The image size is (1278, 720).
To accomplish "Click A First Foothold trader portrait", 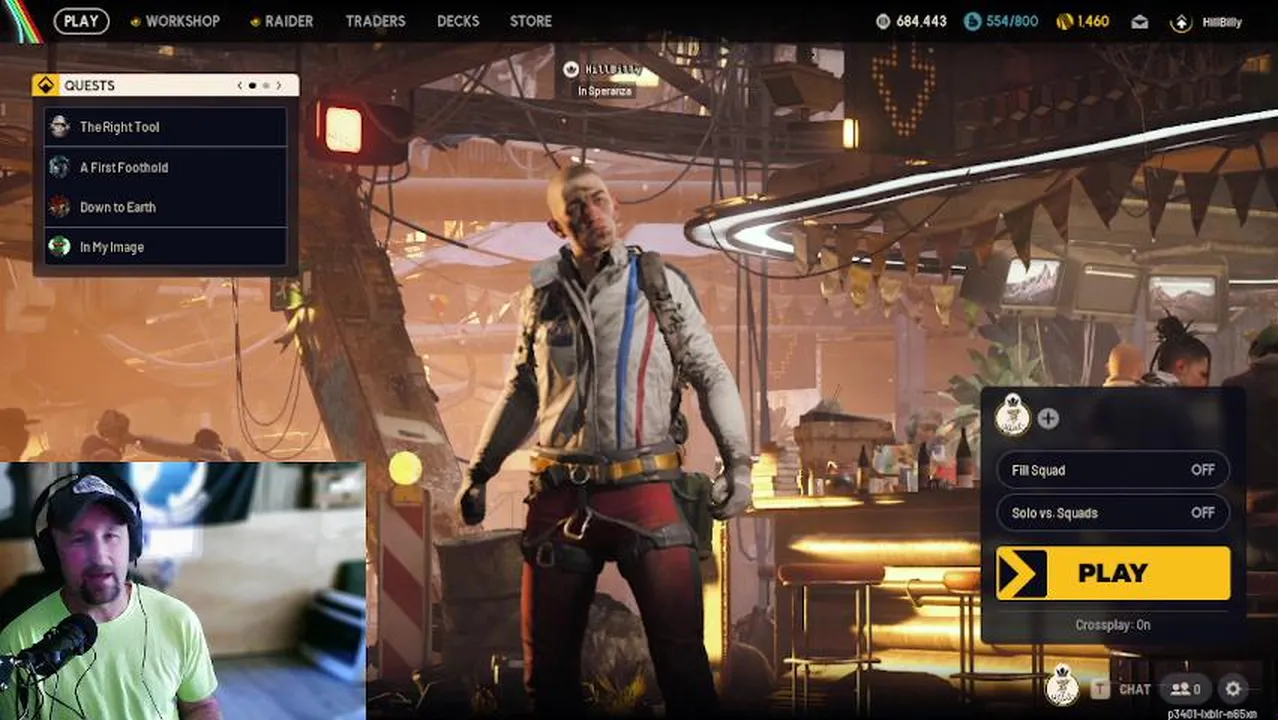I will pyautogui.click(x=60, y=167).
